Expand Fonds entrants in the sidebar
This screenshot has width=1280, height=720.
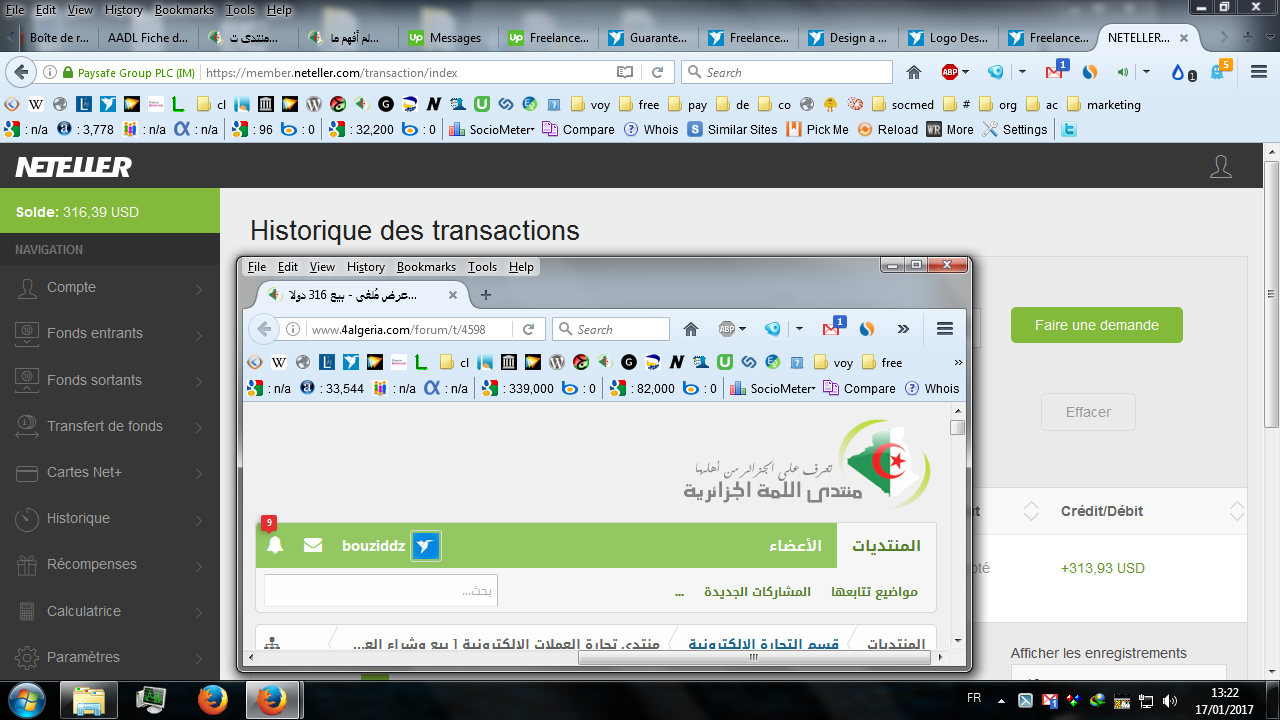click(110, 334)
